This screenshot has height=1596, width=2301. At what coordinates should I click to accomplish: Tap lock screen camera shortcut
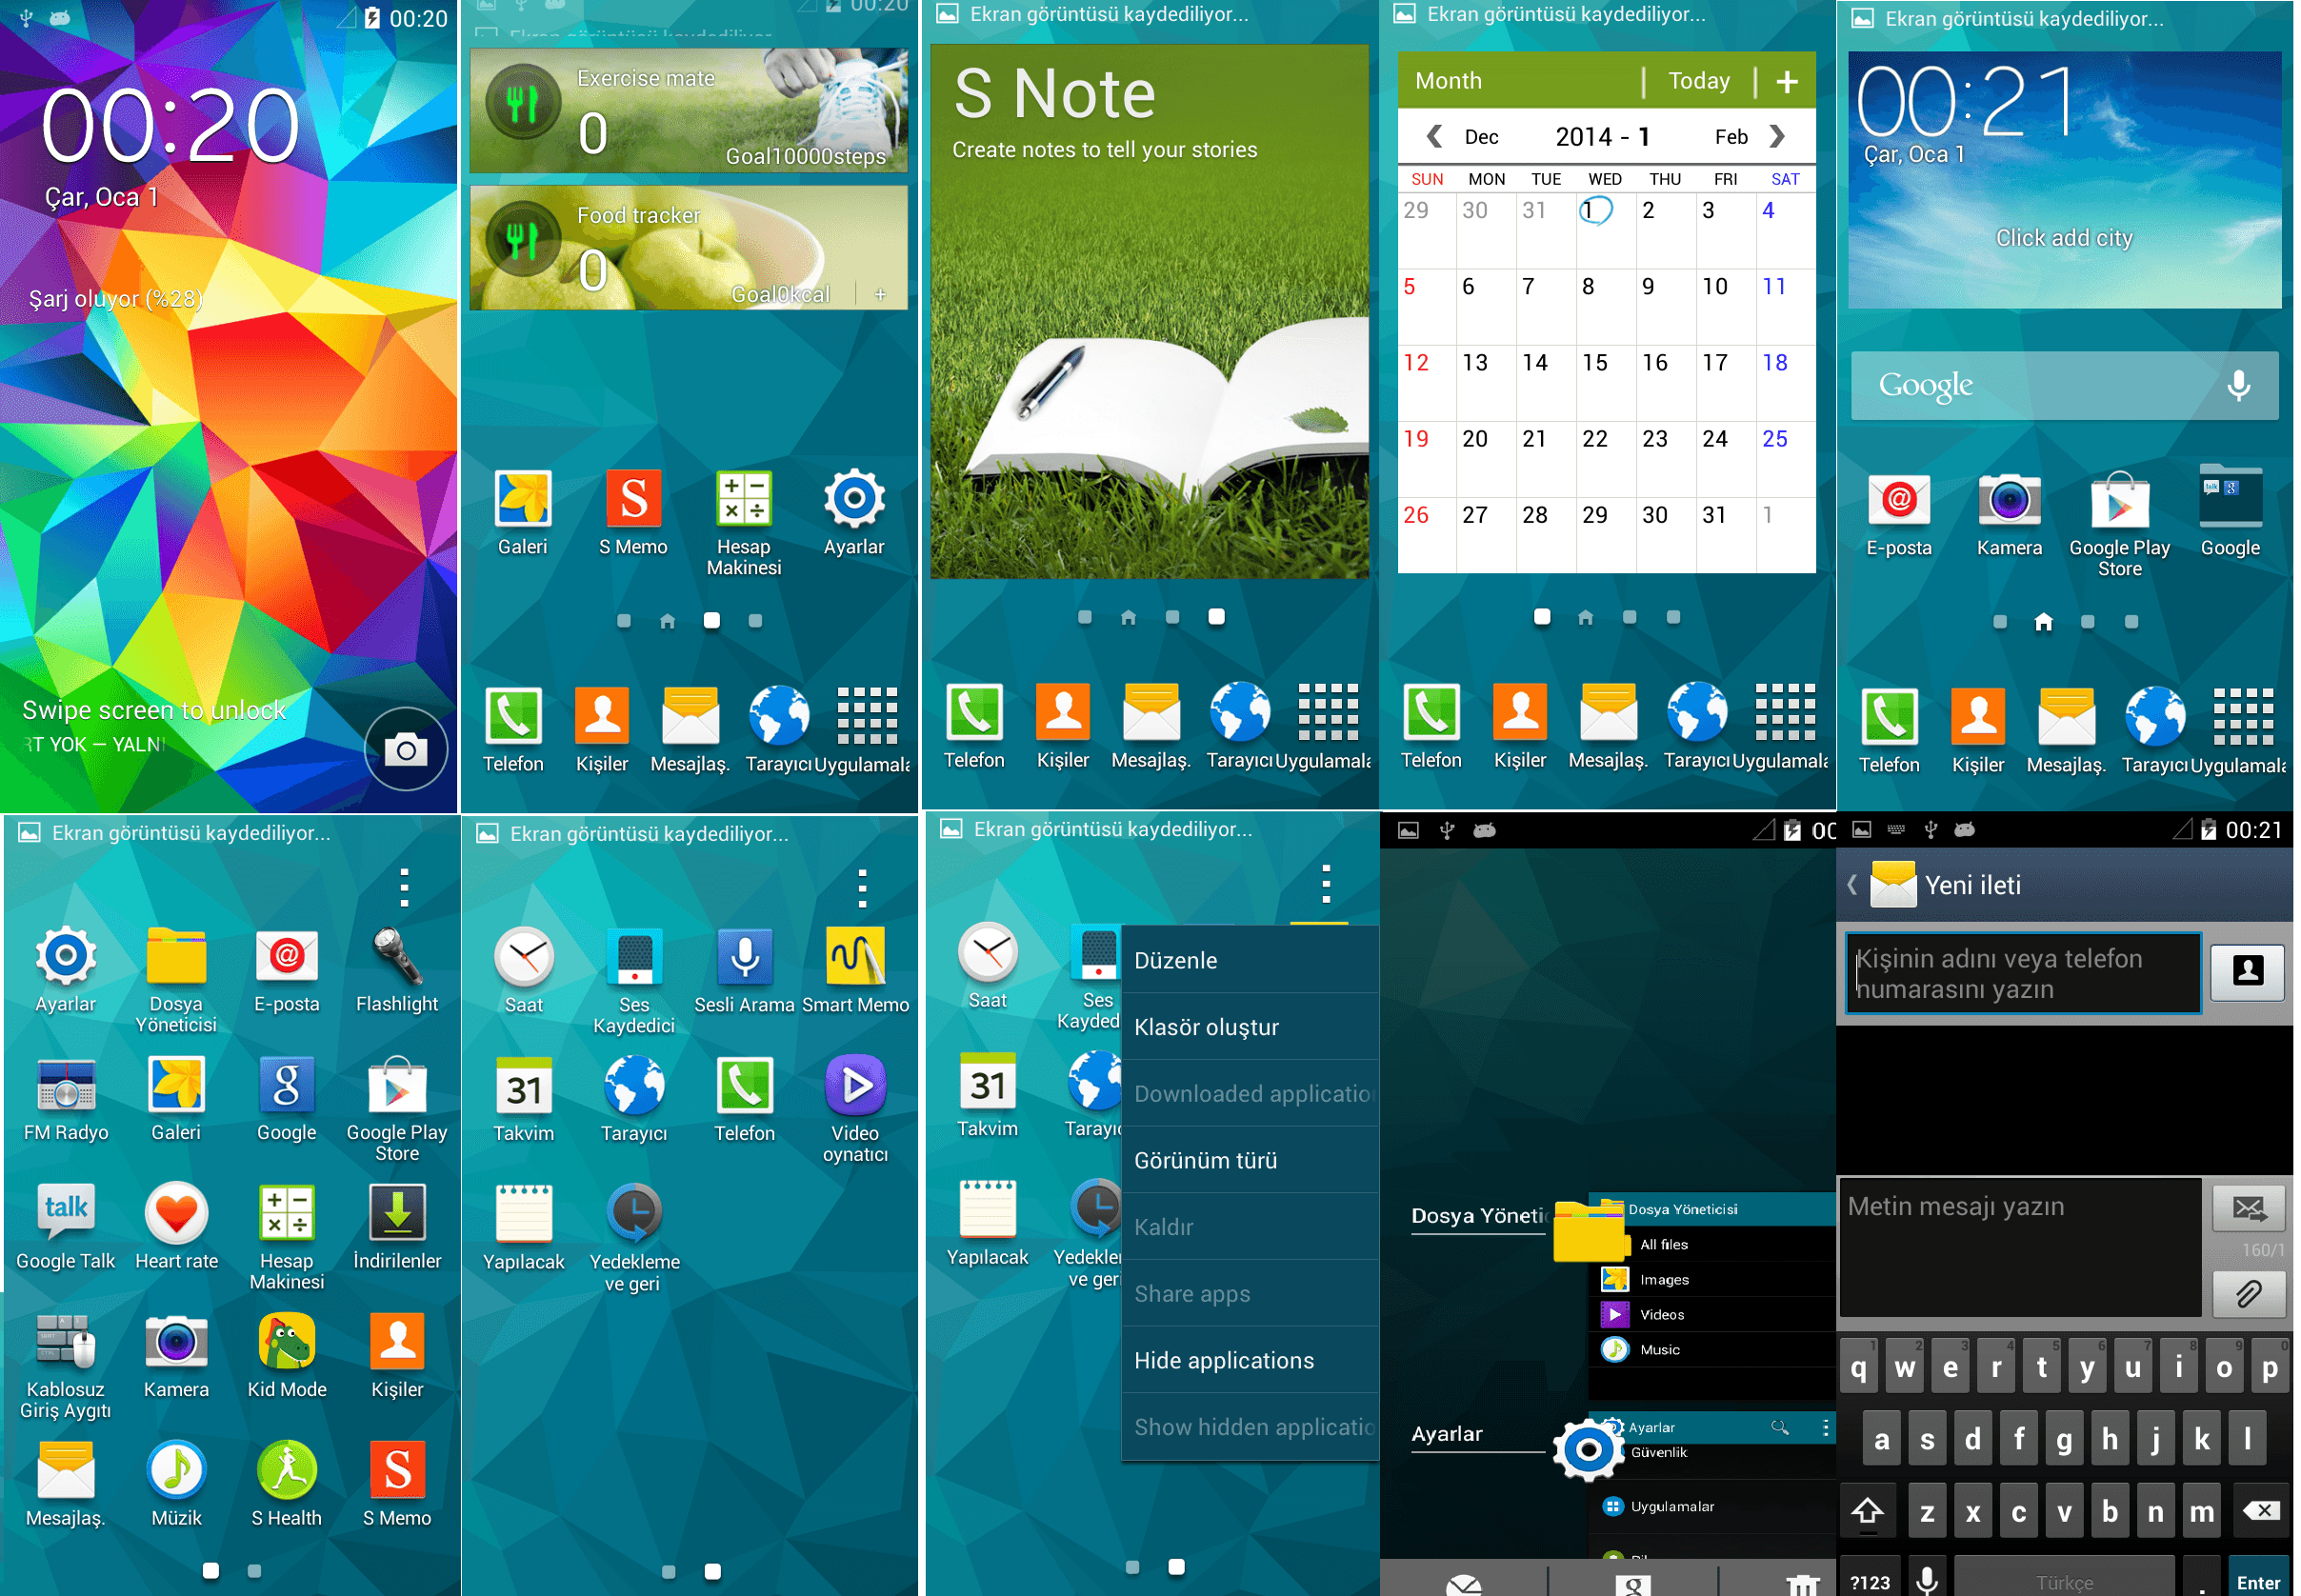(406, 750)
